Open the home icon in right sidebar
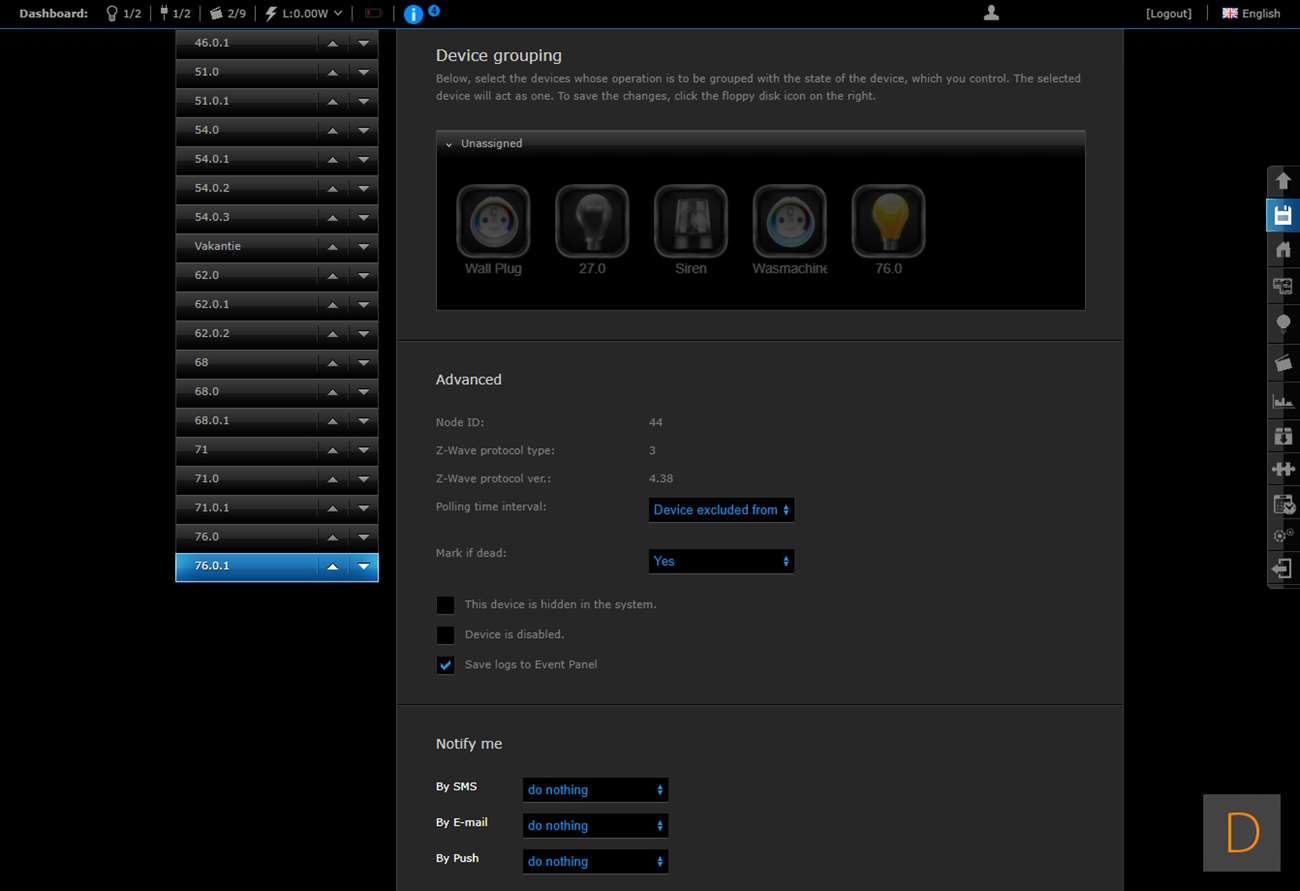1300x891 pixels. [x=1282, y=250]
